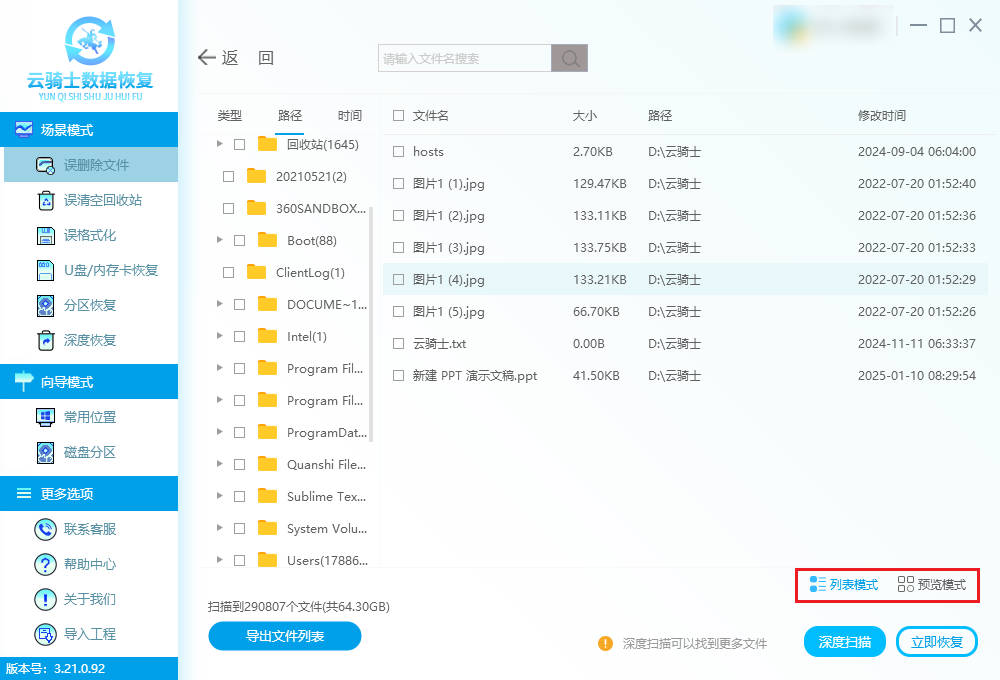Click the 立即恢复 button
This screenshot has height=680, width=1000.
pyautogui.click(x=937, y=642)
